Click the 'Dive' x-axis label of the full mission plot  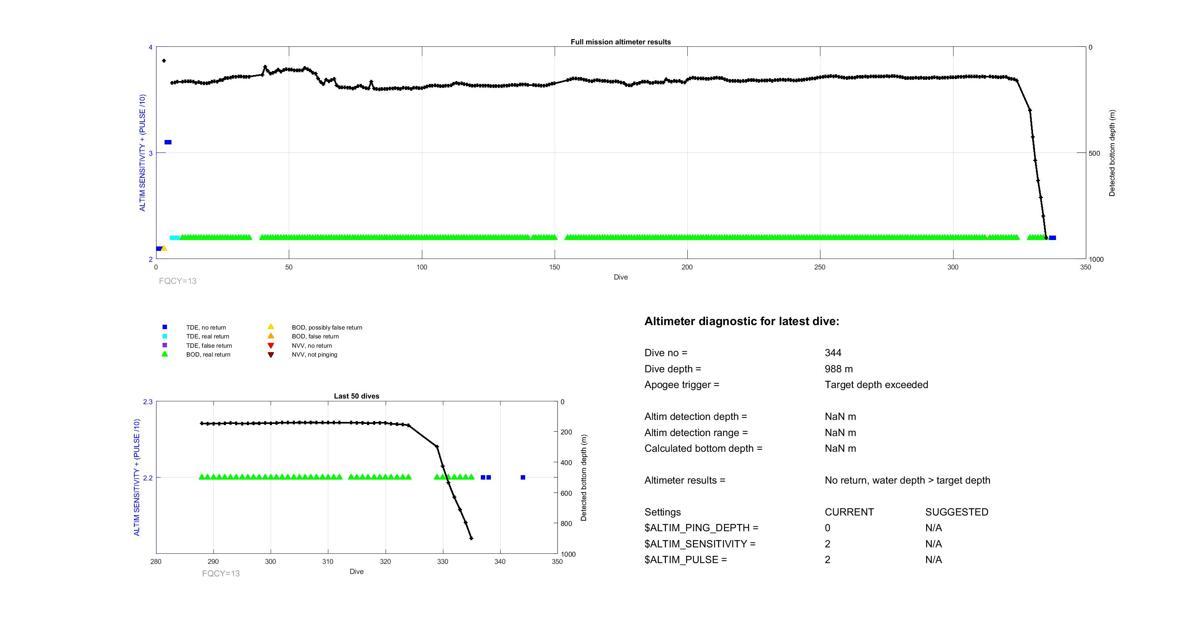(x=621, y=277)
